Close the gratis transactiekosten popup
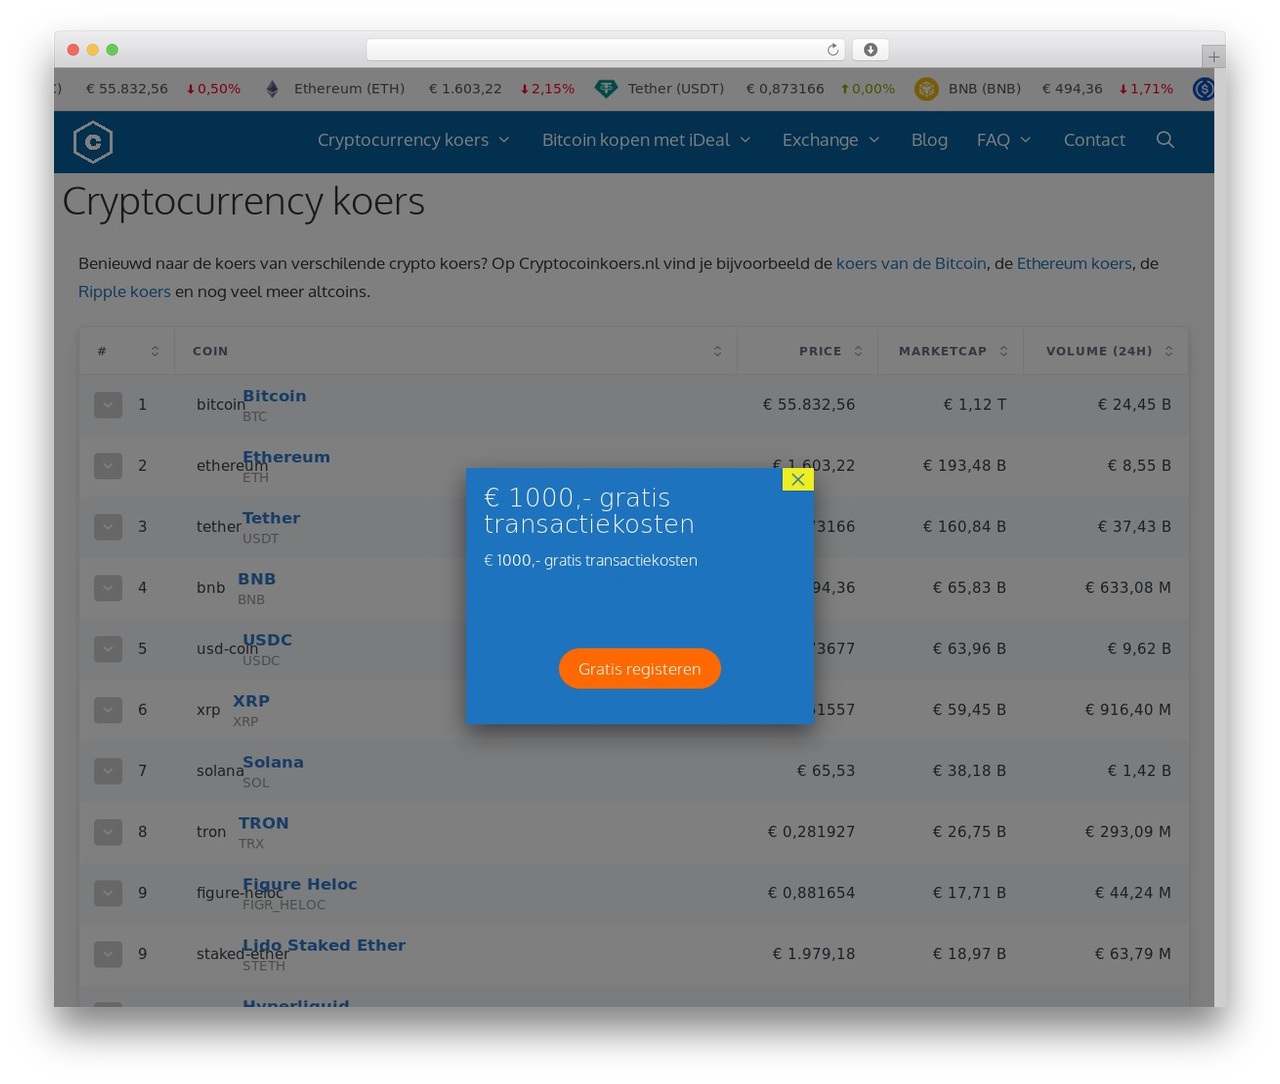Image resolution: width=1280 pixels, height=1084 pixels. (x=798, y=479)
